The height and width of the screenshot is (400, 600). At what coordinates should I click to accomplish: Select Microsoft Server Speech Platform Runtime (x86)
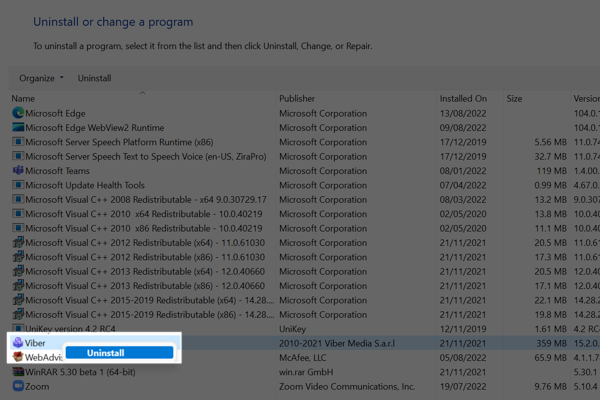(119, 142)
